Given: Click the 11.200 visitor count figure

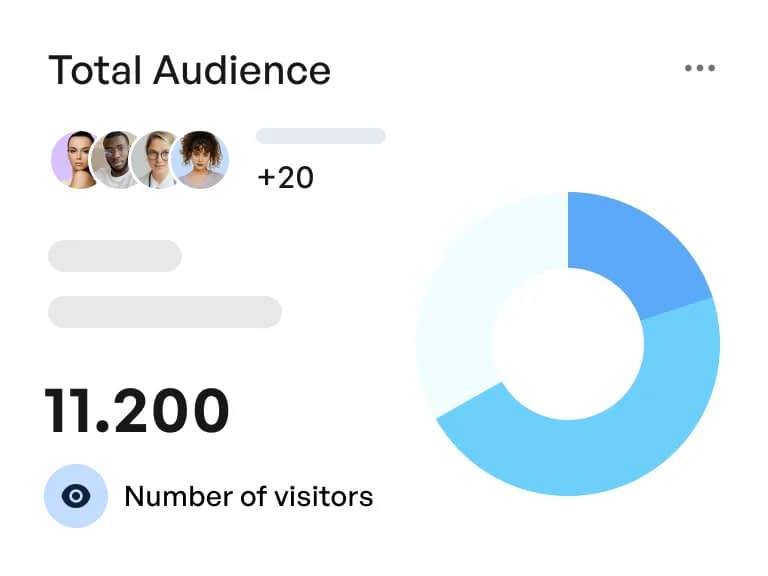Looking at the screenshot, I should point(137,410).
